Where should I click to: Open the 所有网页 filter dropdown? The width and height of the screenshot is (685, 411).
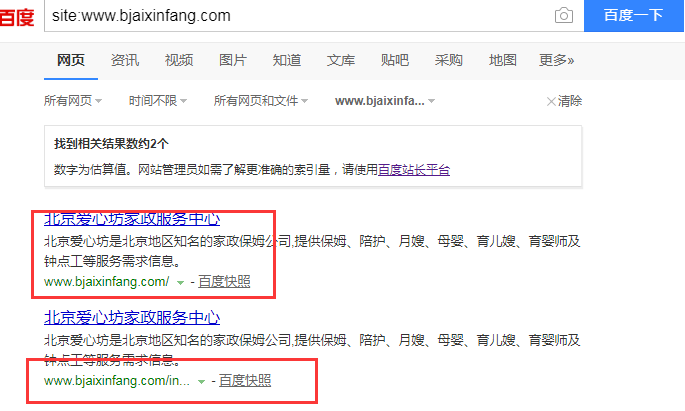pyautogui.click(x=73, y=101)
